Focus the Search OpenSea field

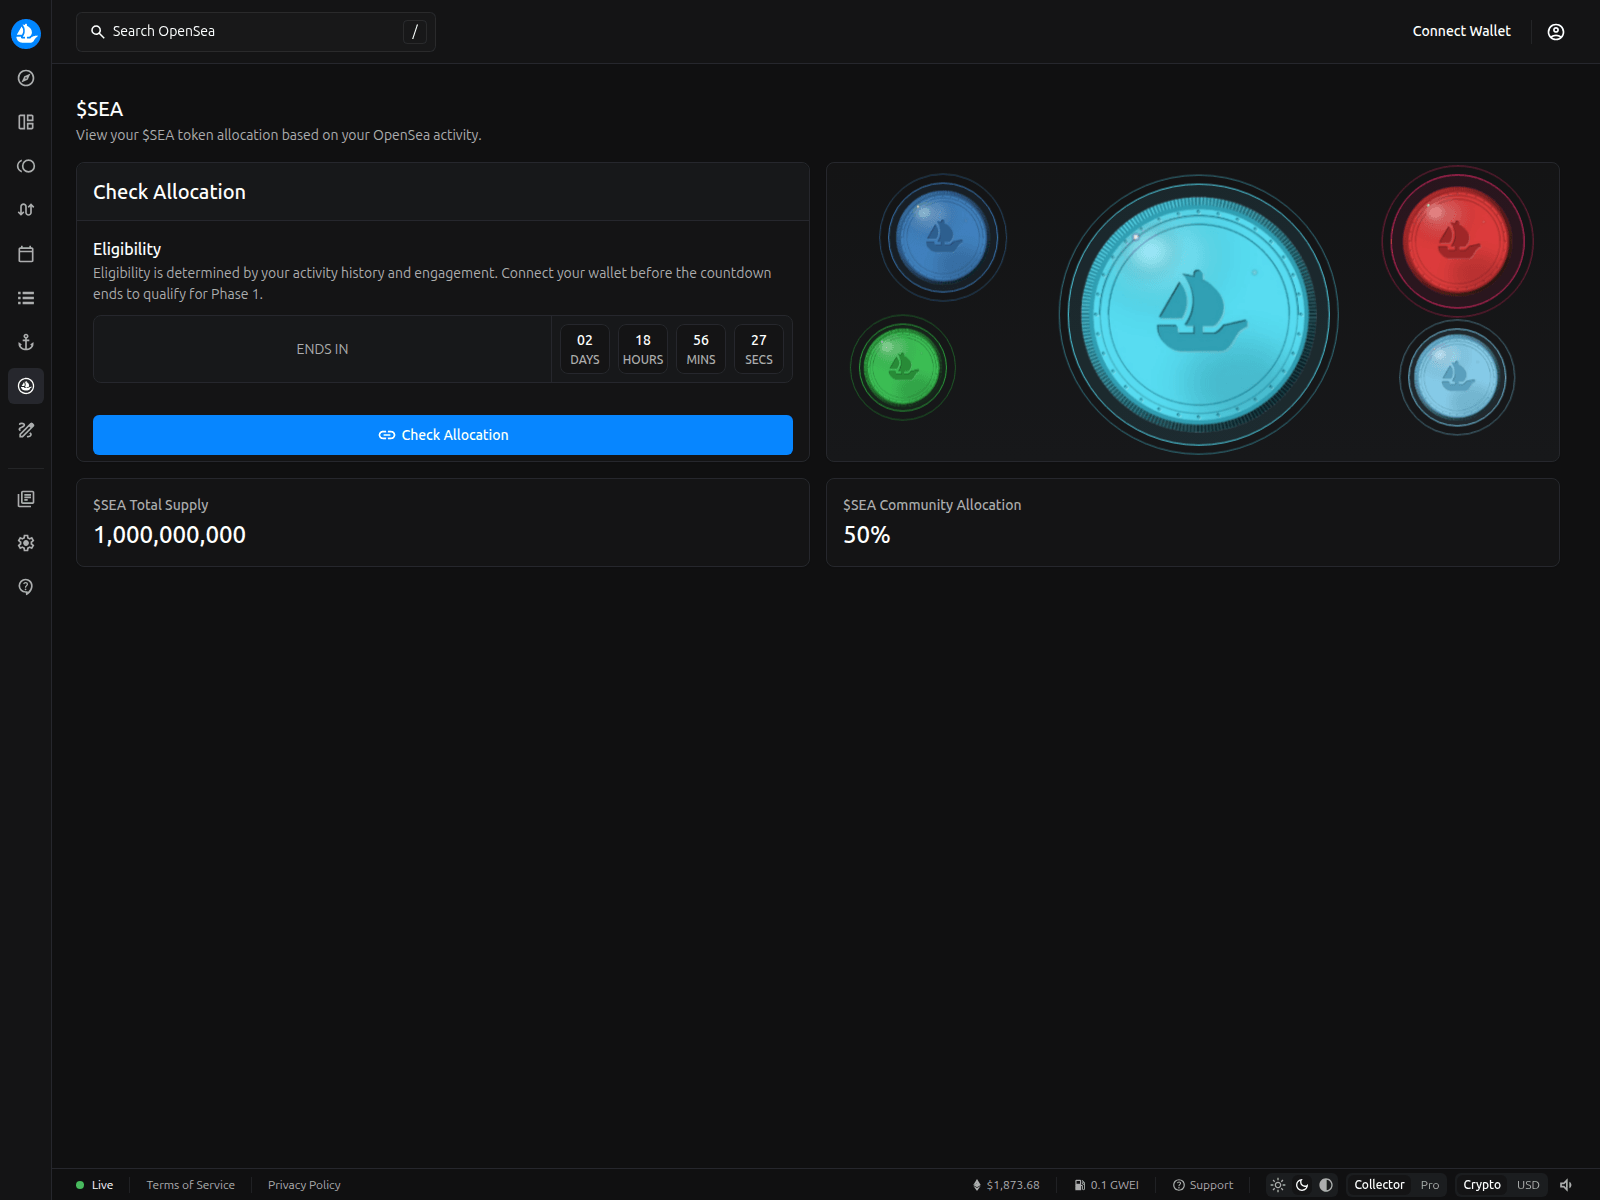tap(256, 32)
